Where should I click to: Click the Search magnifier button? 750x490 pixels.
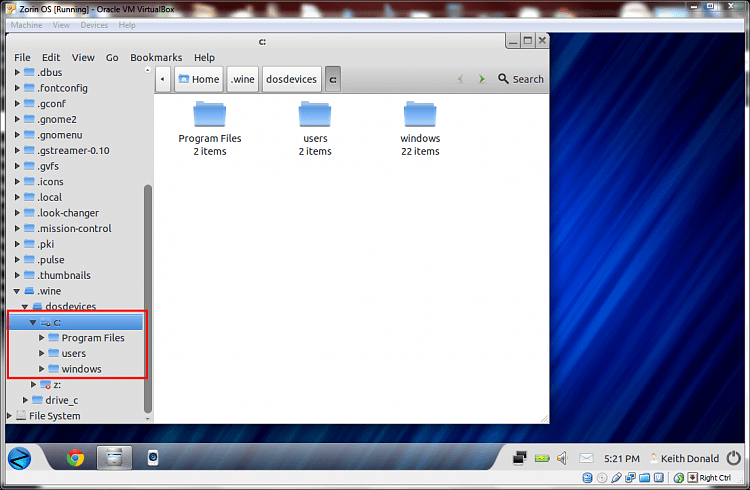(520, 79)
